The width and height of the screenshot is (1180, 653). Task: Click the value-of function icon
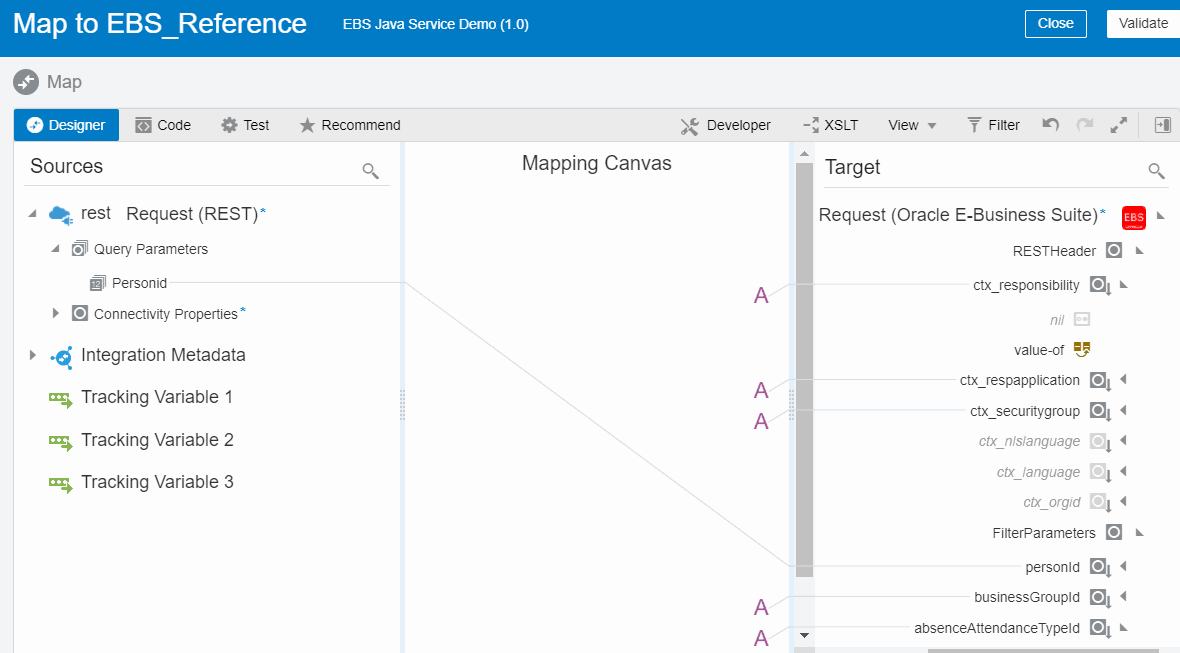click(x=1082, y=350)
